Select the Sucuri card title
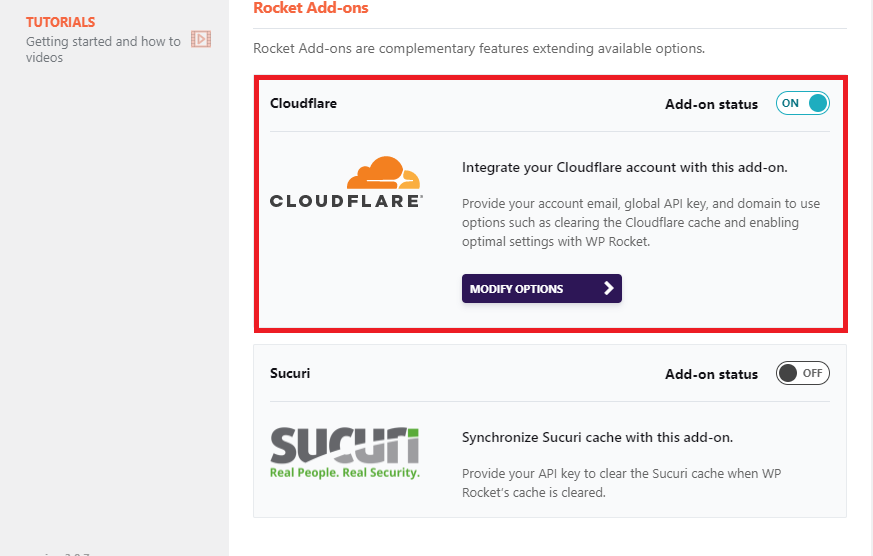 [x=290, y=373]
